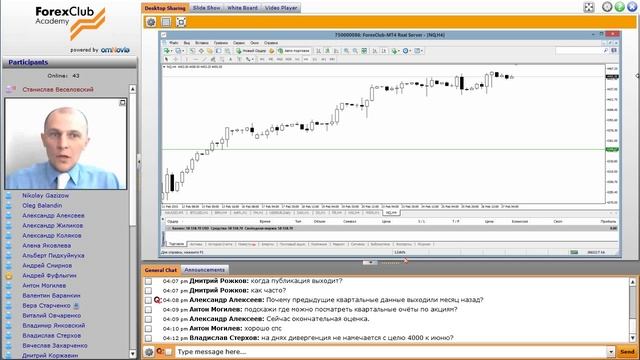Click MT4 Новый ордер button
The width and height of the screenshot is (640, 360).
[250, 51]
